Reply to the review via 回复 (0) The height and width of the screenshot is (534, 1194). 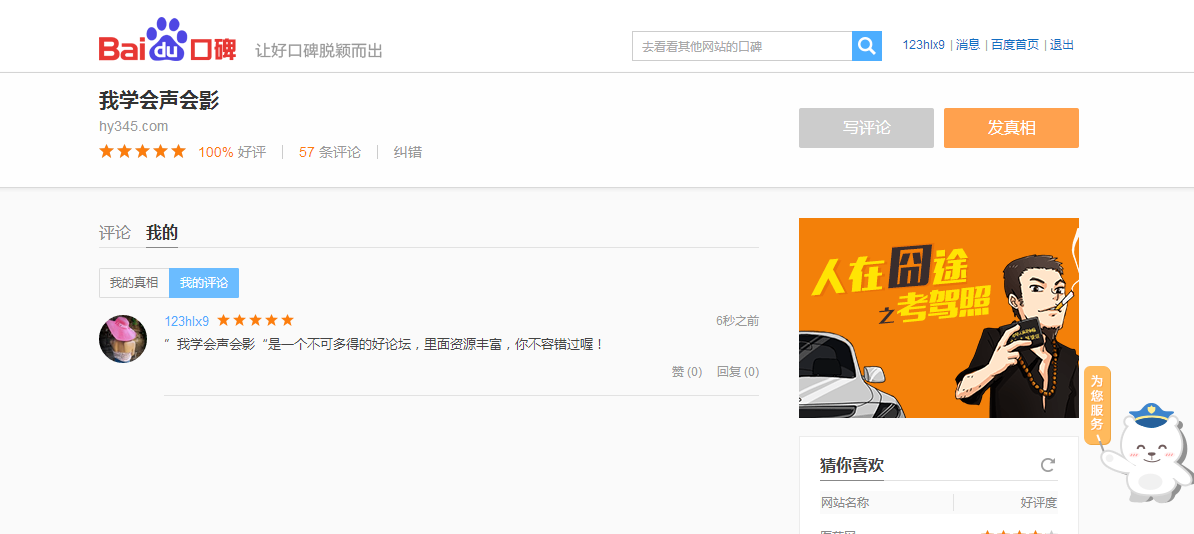coord(738,372)
